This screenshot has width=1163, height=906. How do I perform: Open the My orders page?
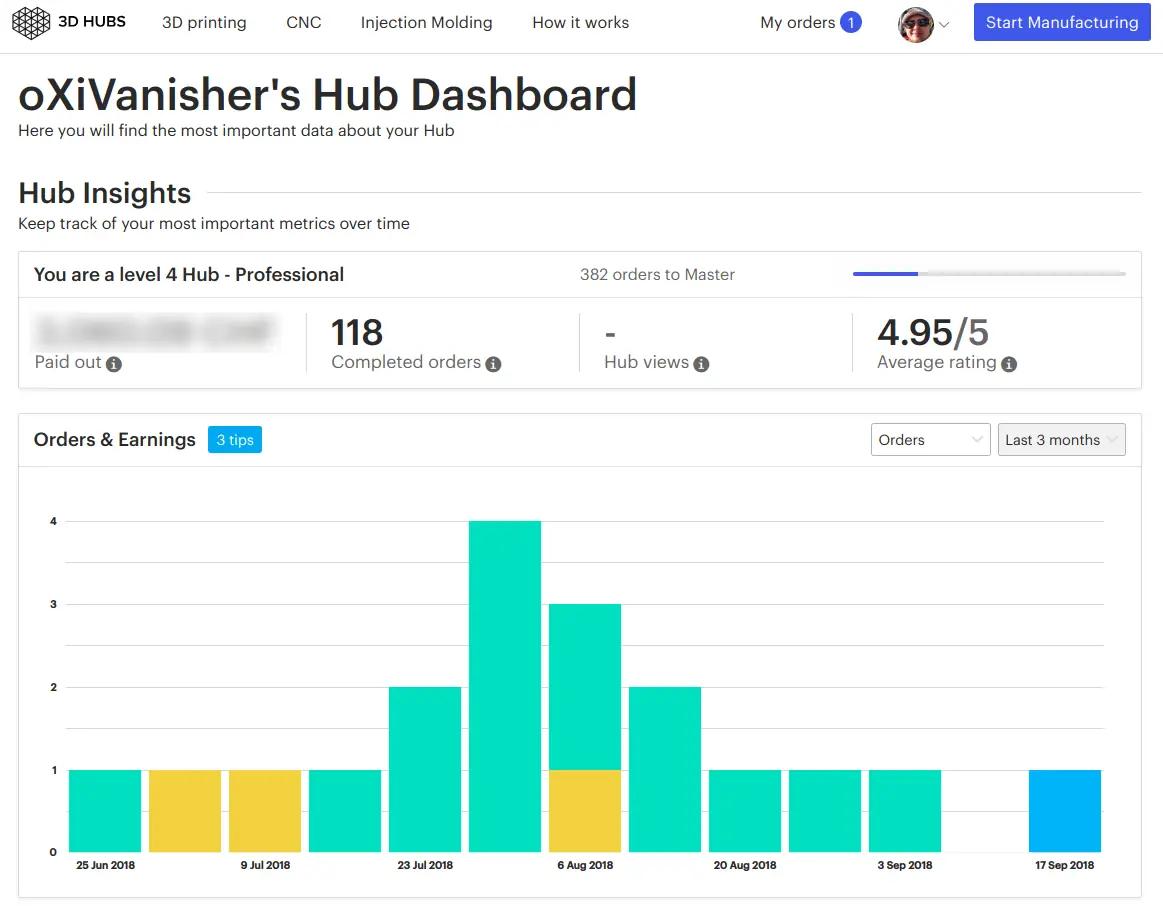click(x=799, y=21)
